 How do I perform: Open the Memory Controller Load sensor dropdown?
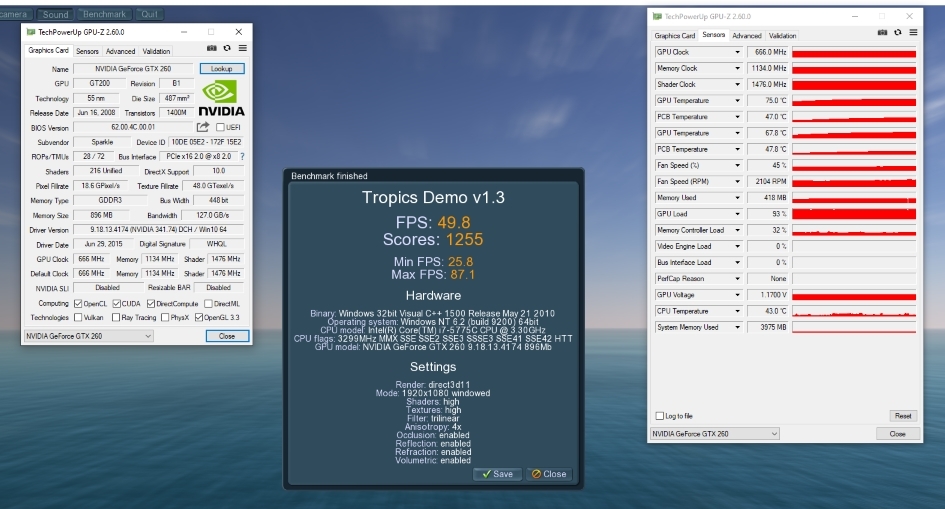[x=737, y=231]
